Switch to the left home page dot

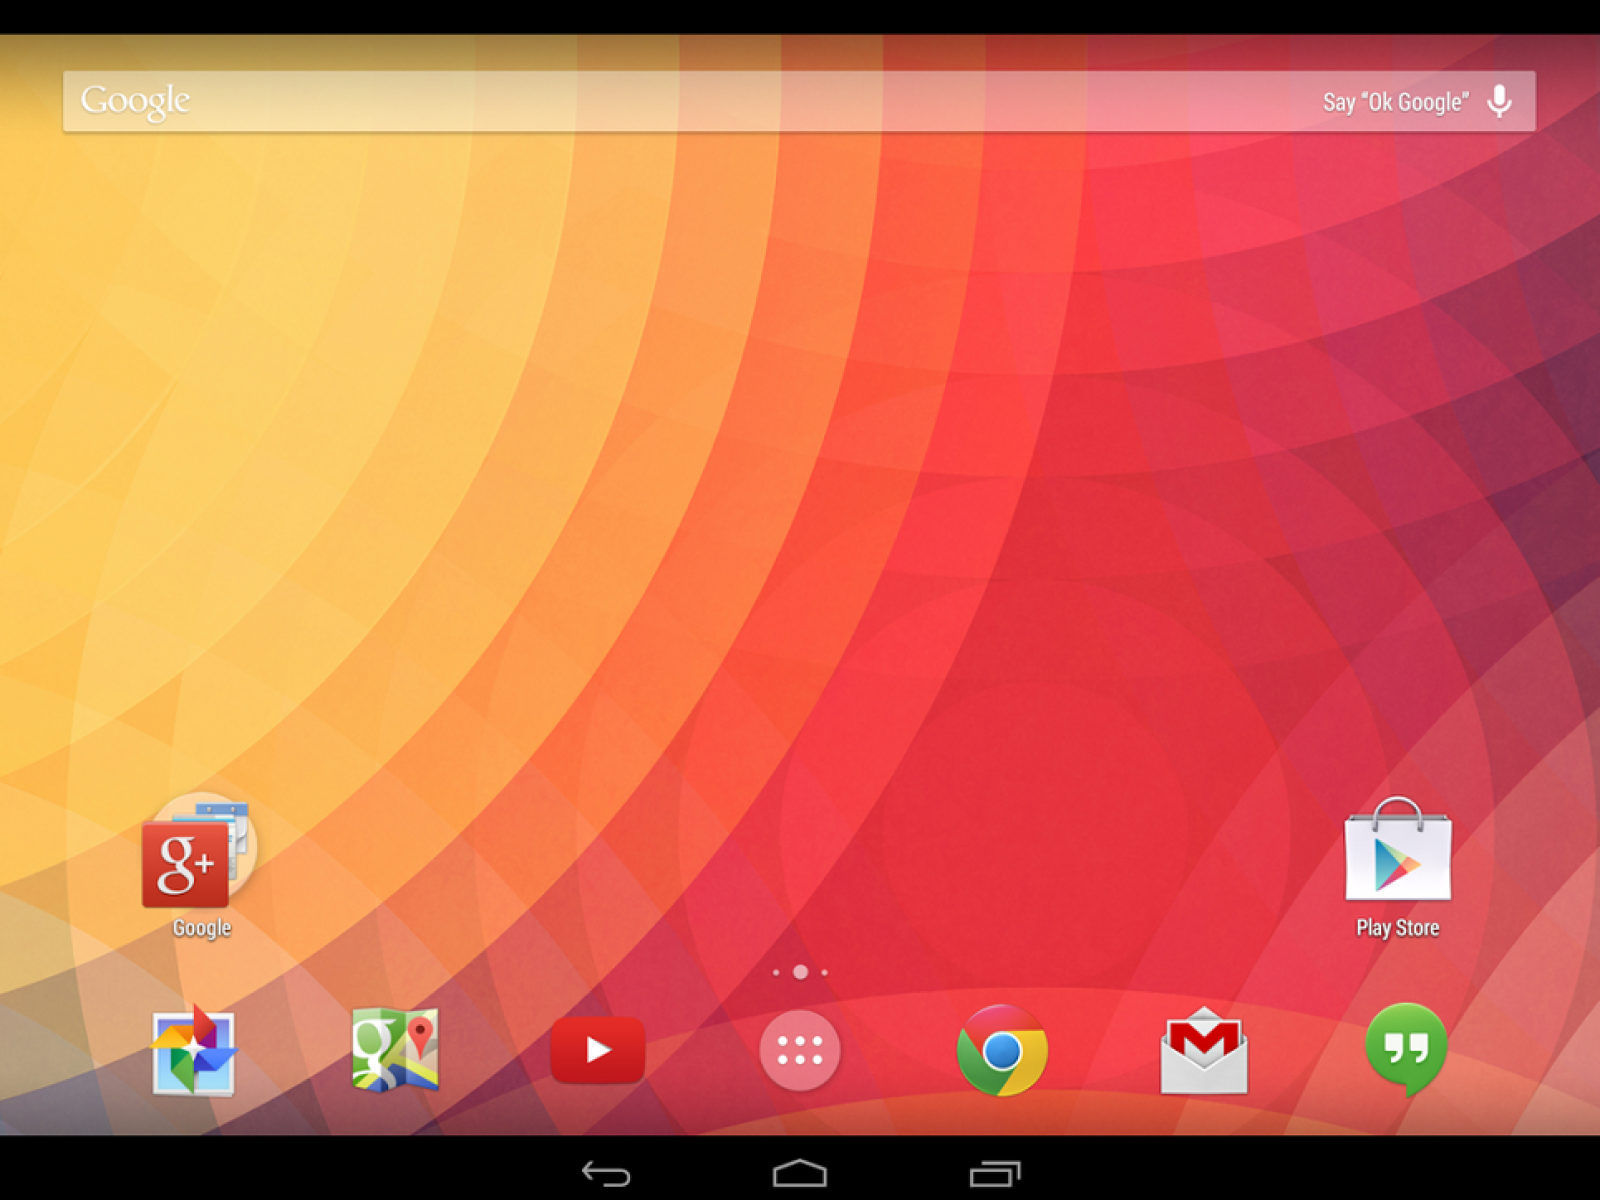coord(776,972)
